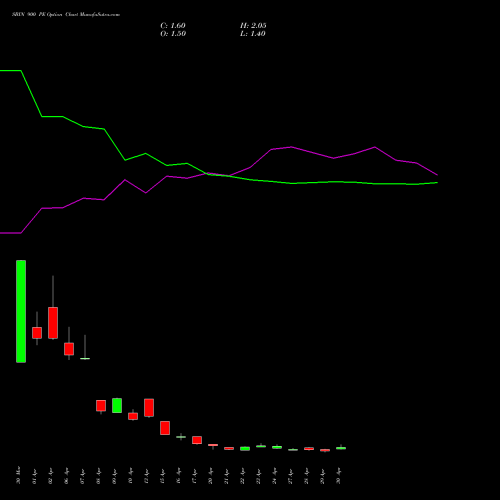This screenshot has height=500, width=500.
Task: Click the thin doji candle above 07 Apr
Action: (x=85, y=358)
